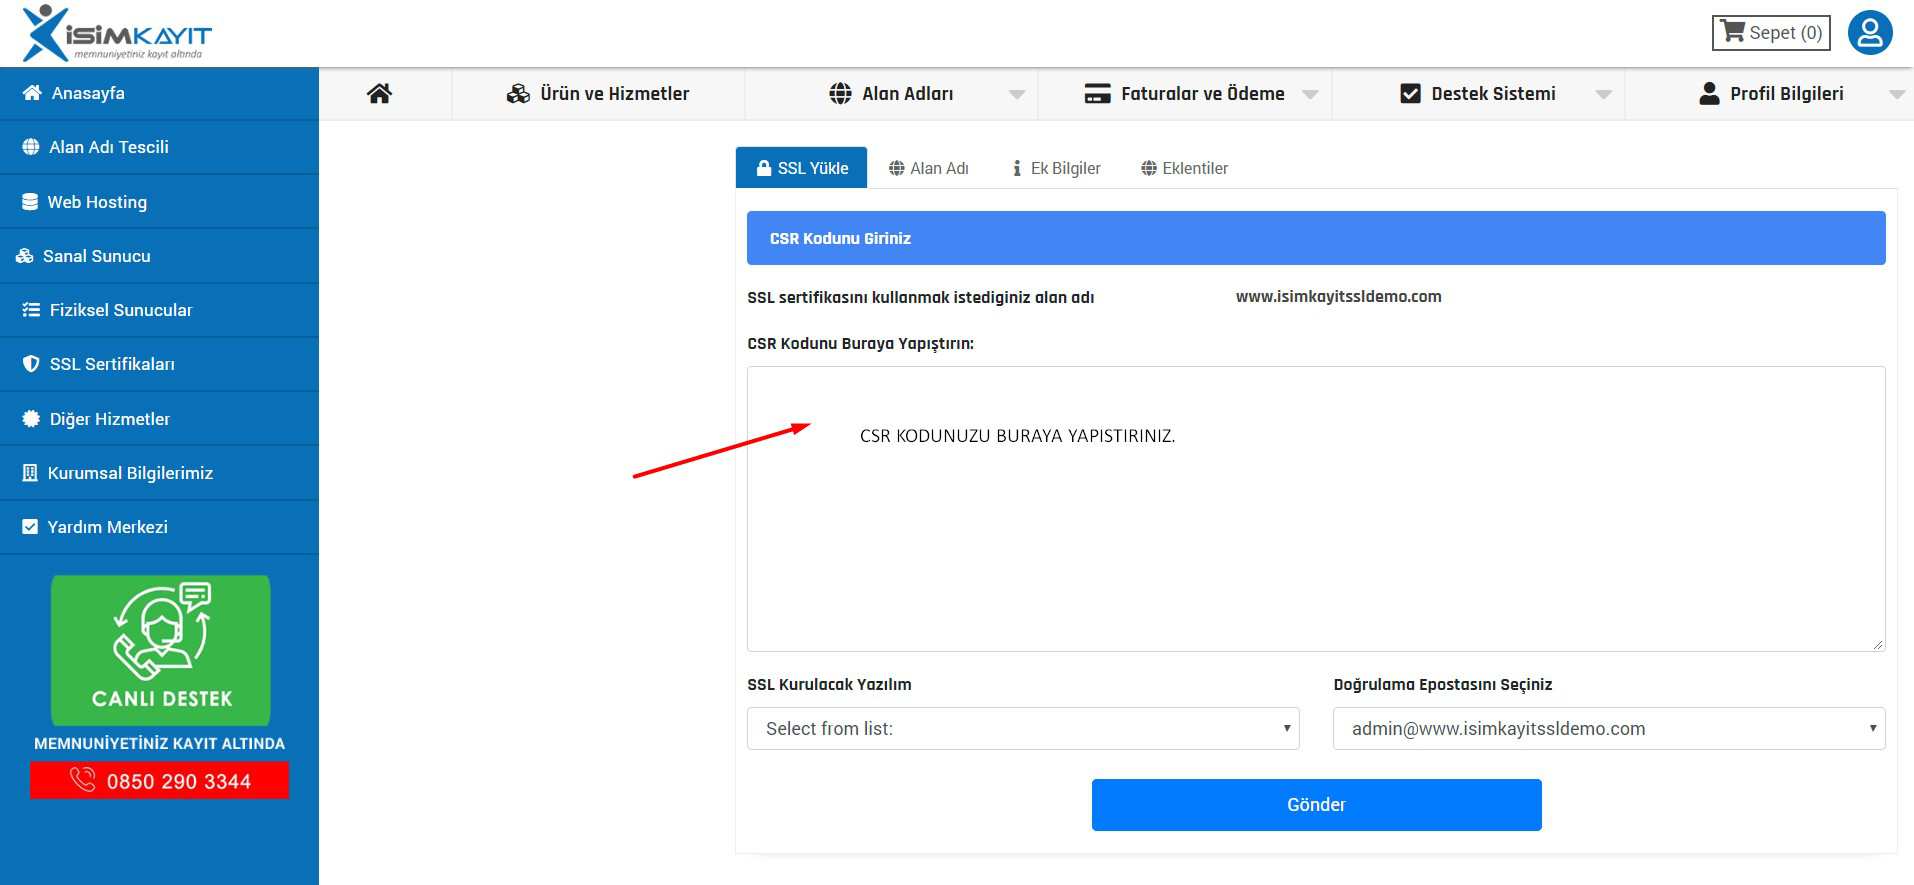The image size is (1914, 885).
Task: Click the www.isimkayitssldemo.com domain text
Action: tap(1338, 296)
